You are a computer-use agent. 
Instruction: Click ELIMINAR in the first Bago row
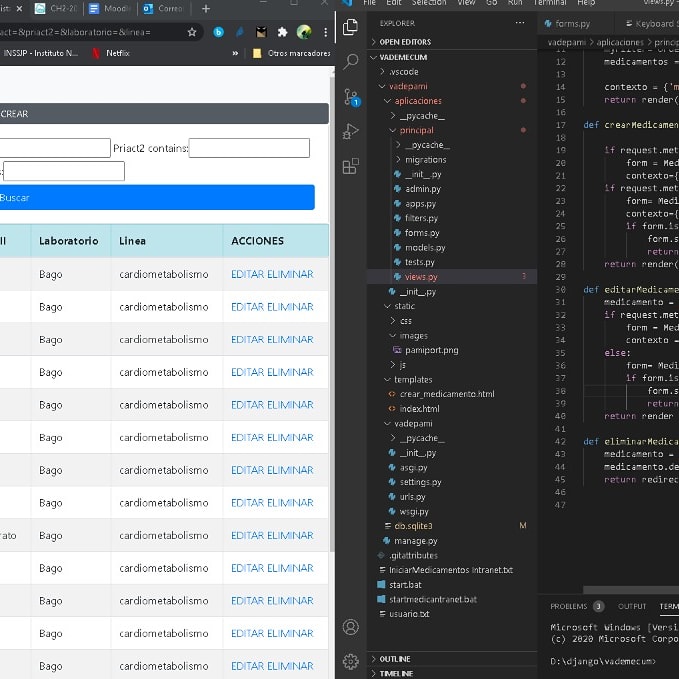click(x=290, y=274)
